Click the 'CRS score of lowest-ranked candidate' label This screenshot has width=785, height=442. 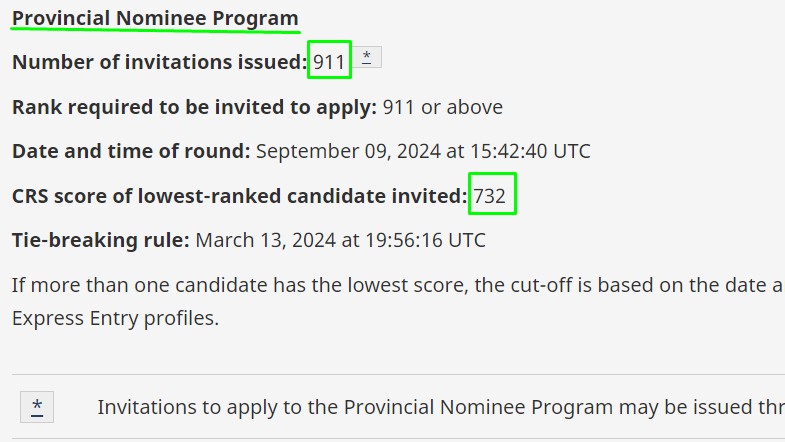pyautogui.click(x=239, y=196)
